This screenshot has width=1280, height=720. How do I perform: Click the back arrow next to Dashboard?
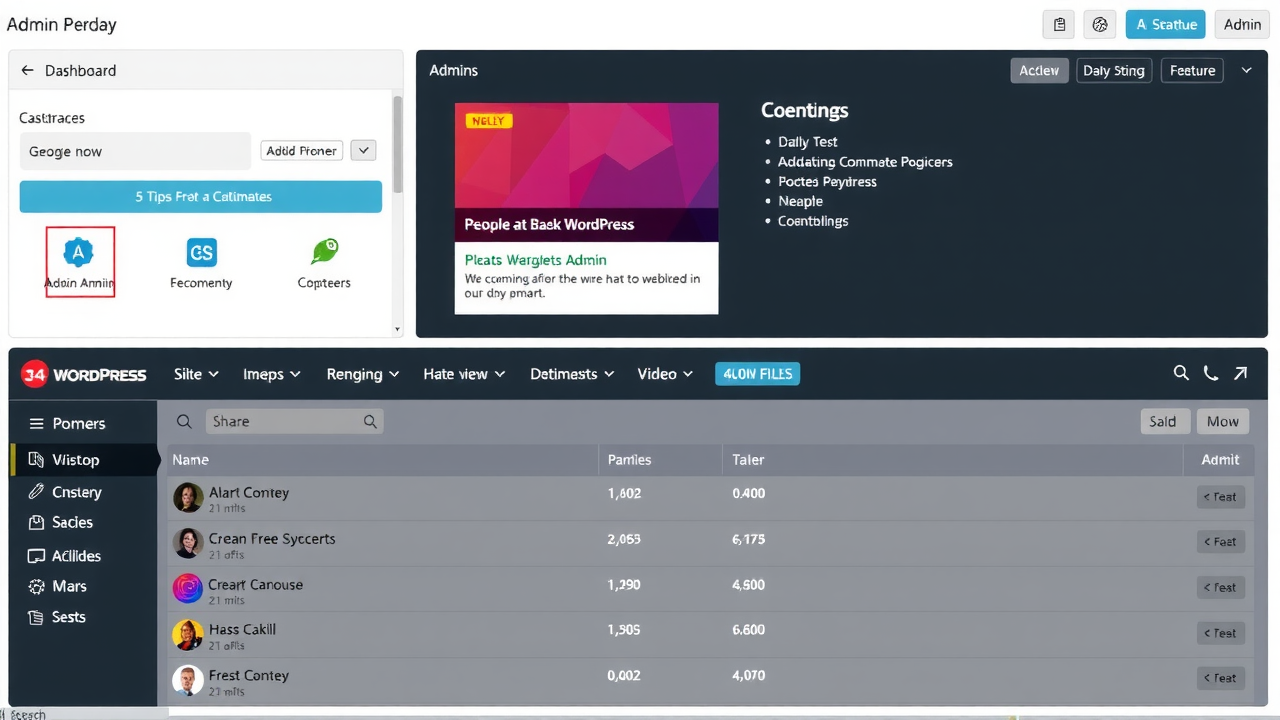[x=27, y=70]
